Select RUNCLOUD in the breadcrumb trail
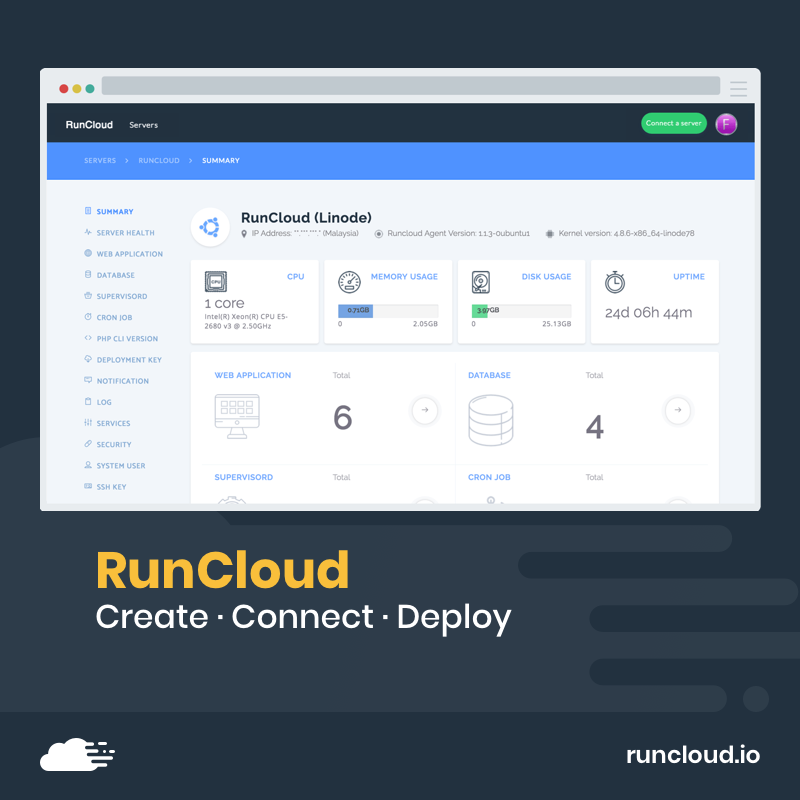 (159, 160)
